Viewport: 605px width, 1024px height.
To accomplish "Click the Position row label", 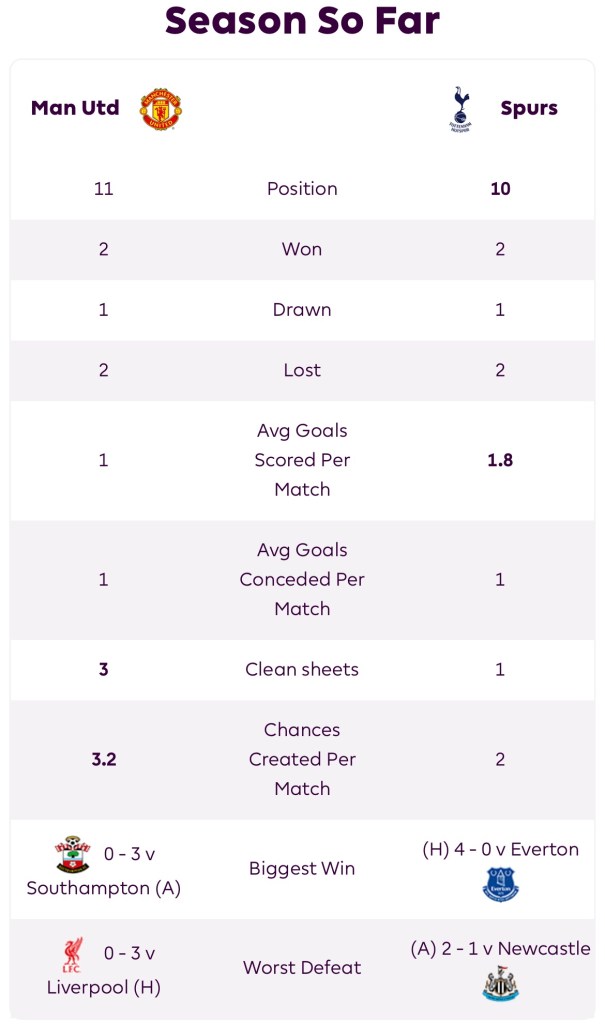I will coord(302,189).
